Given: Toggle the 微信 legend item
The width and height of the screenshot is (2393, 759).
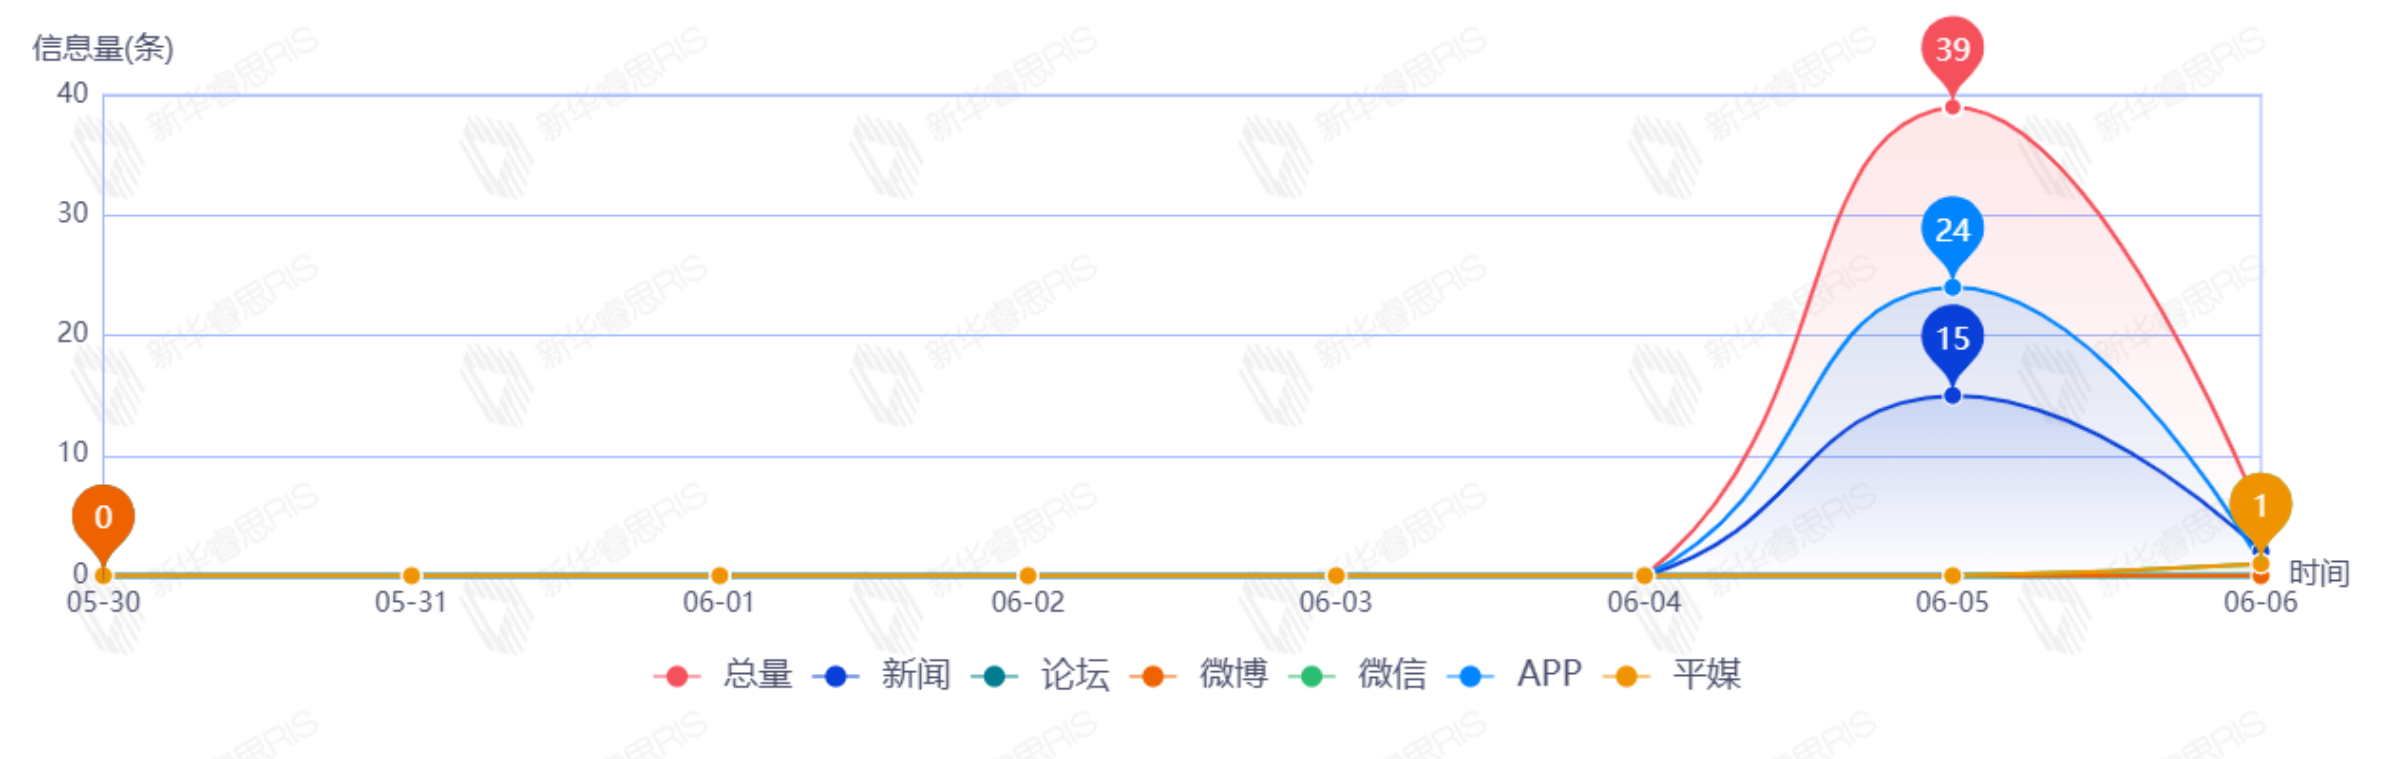Looking at the screenshot, I should 1358,675.
